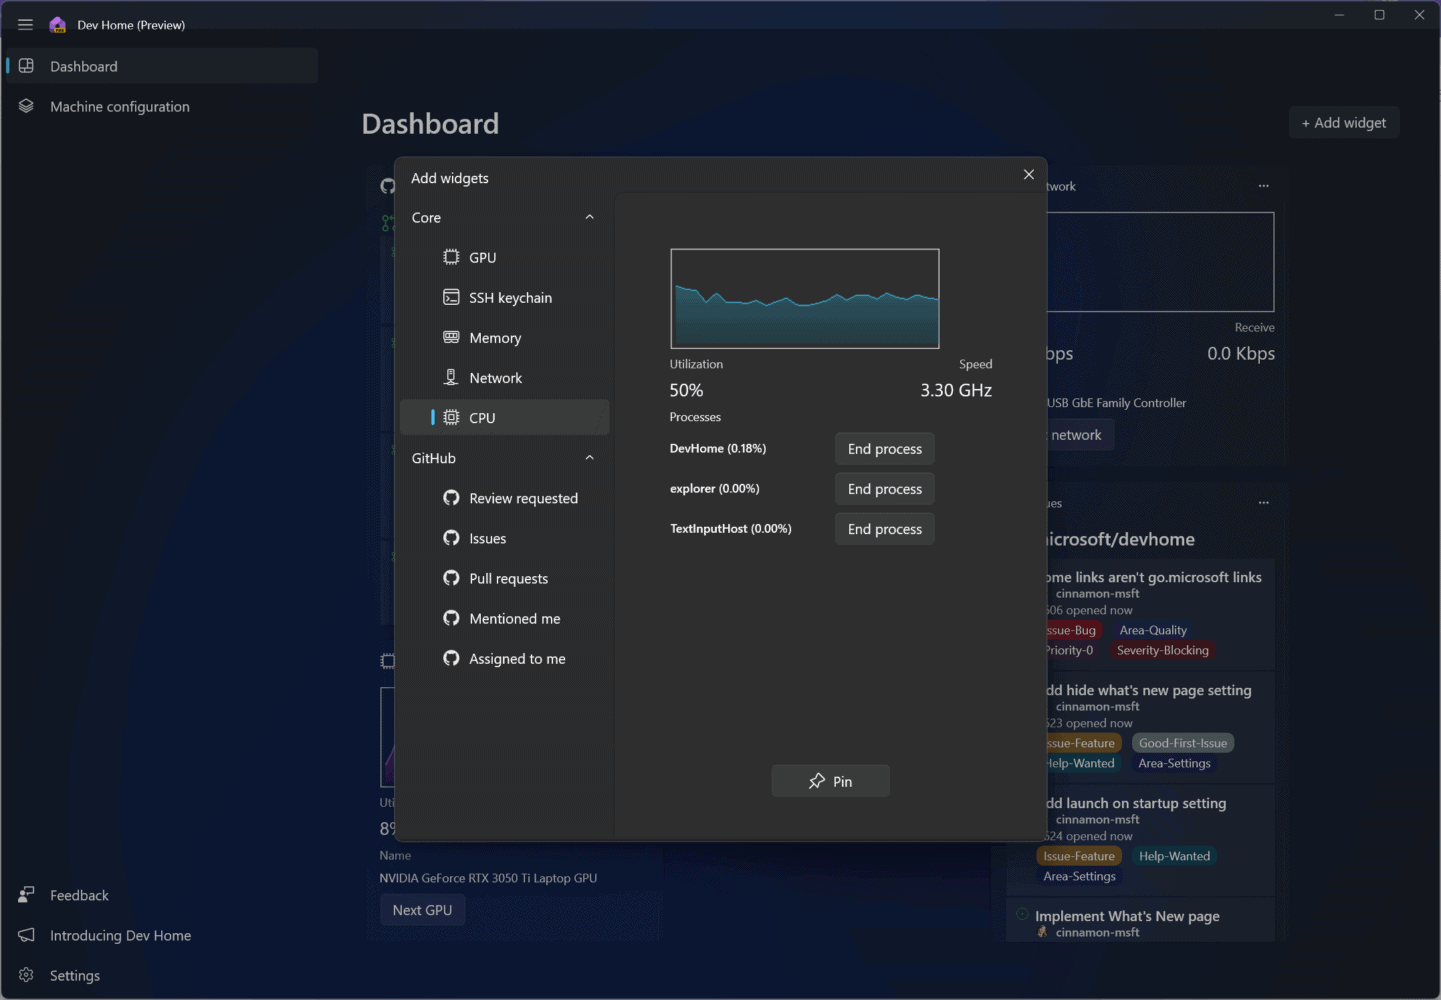The width and height of the screenshot is (1441, 1000).
Task: Close the Add widgets dialog
Action: [1028, 175]
